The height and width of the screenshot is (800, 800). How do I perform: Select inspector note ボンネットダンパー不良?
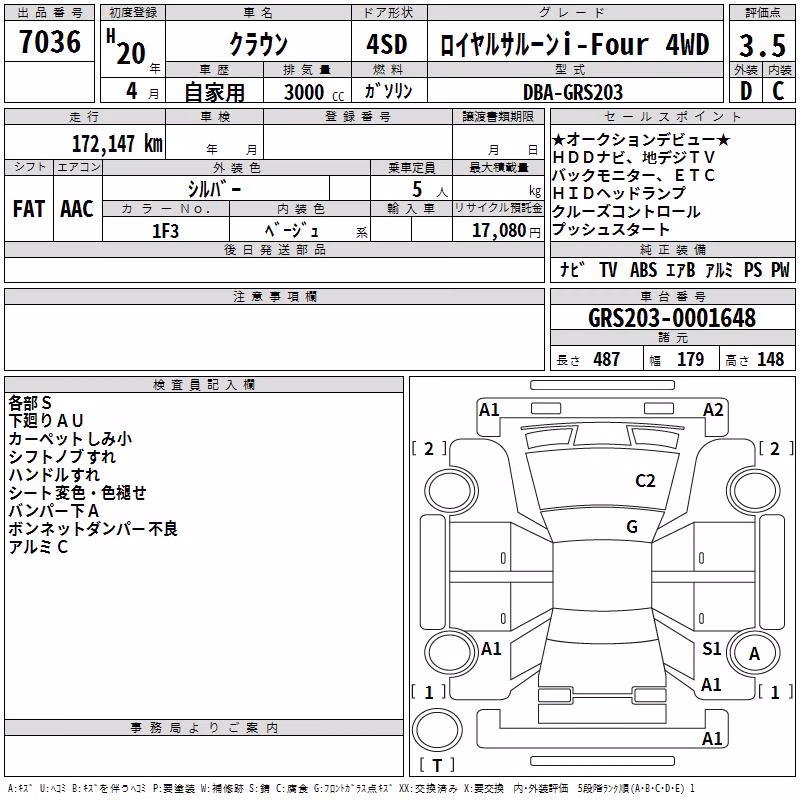pos(93,529)
